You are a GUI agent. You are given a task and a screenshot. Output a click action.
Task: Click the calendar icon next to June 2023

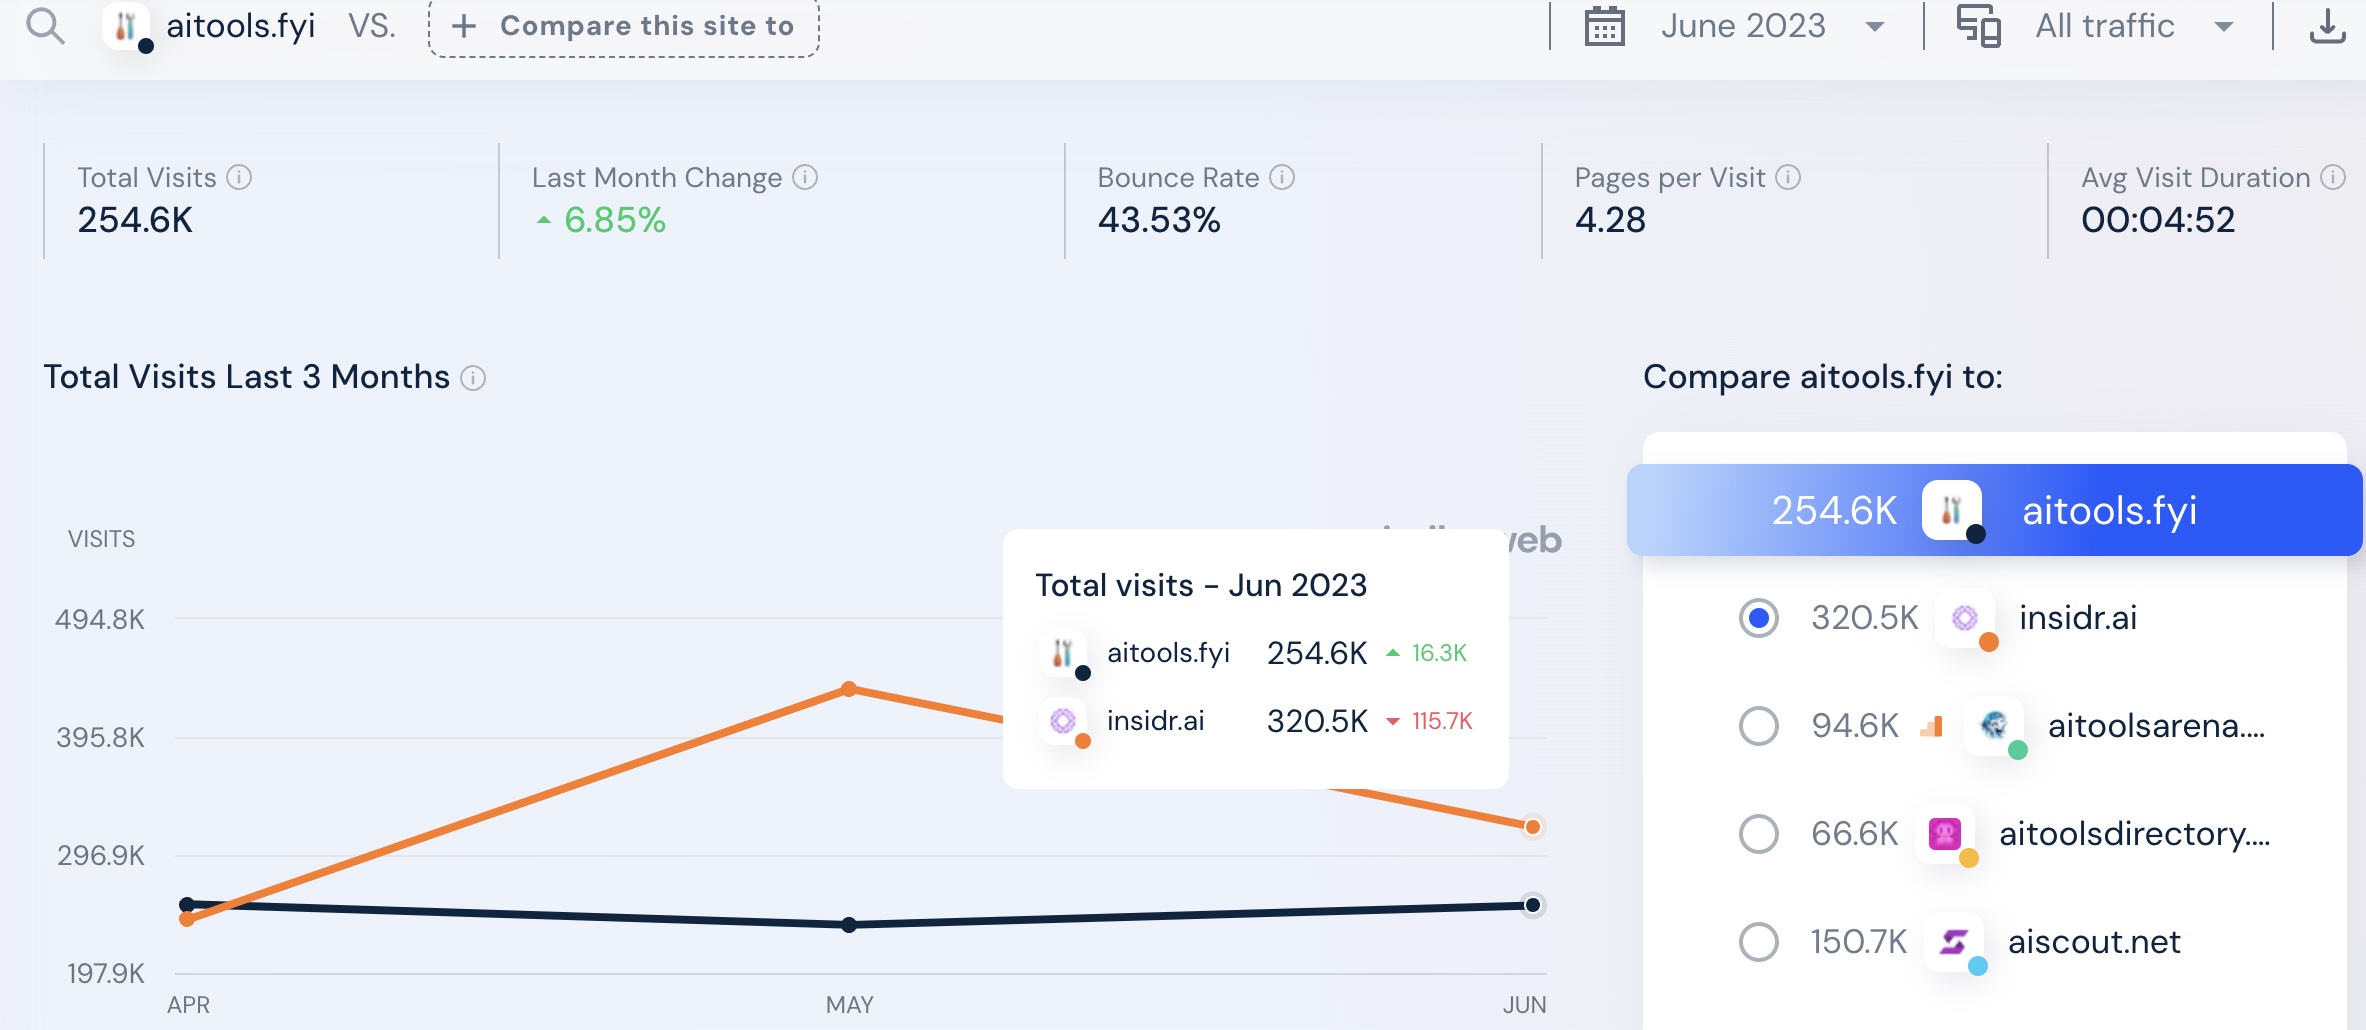1604,26
